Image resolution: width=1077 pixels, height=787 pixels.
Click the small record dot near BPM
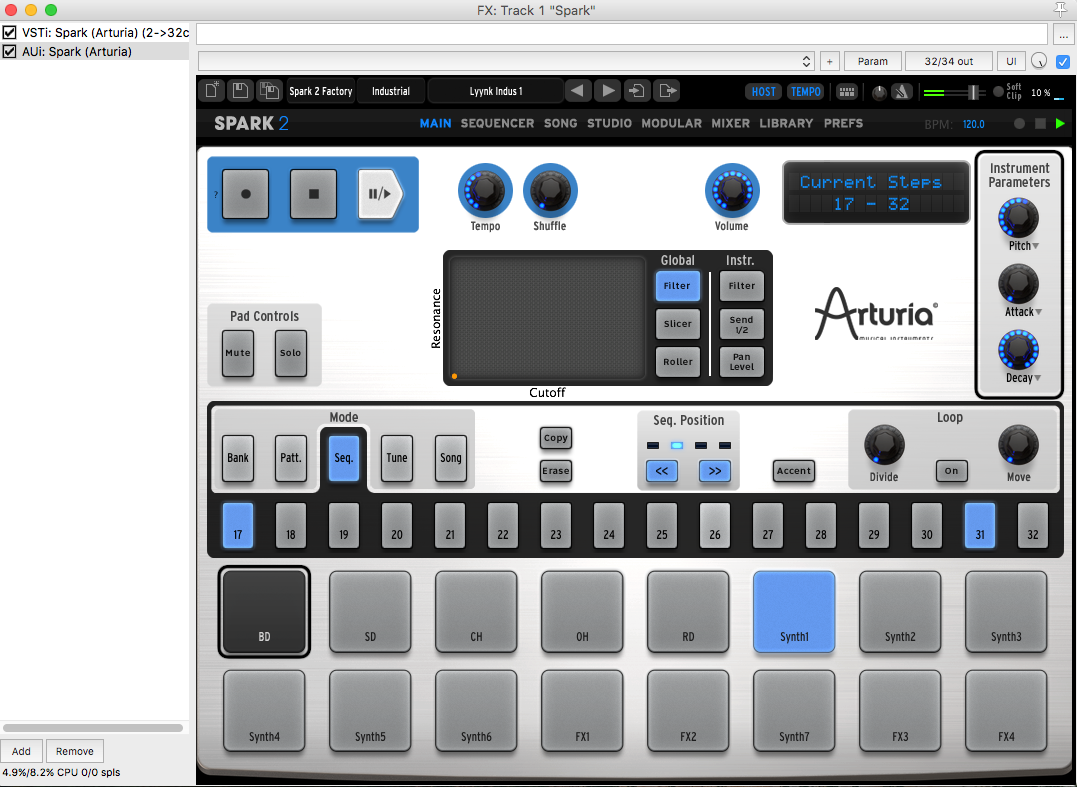click(x=1019, y=124)
